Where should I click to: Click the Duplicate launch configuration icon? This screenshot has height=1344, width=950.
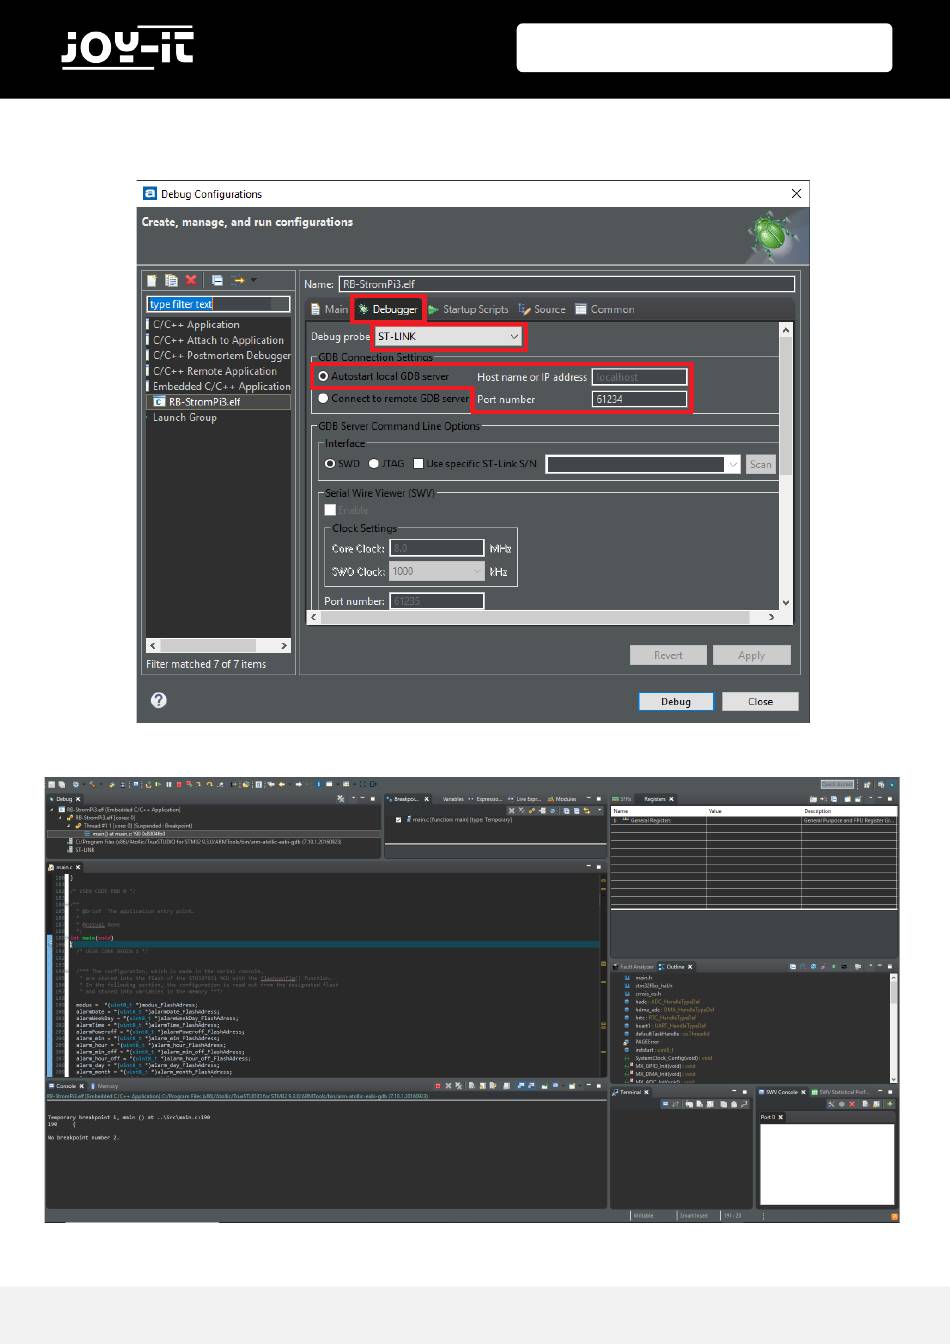coord(171,281)
